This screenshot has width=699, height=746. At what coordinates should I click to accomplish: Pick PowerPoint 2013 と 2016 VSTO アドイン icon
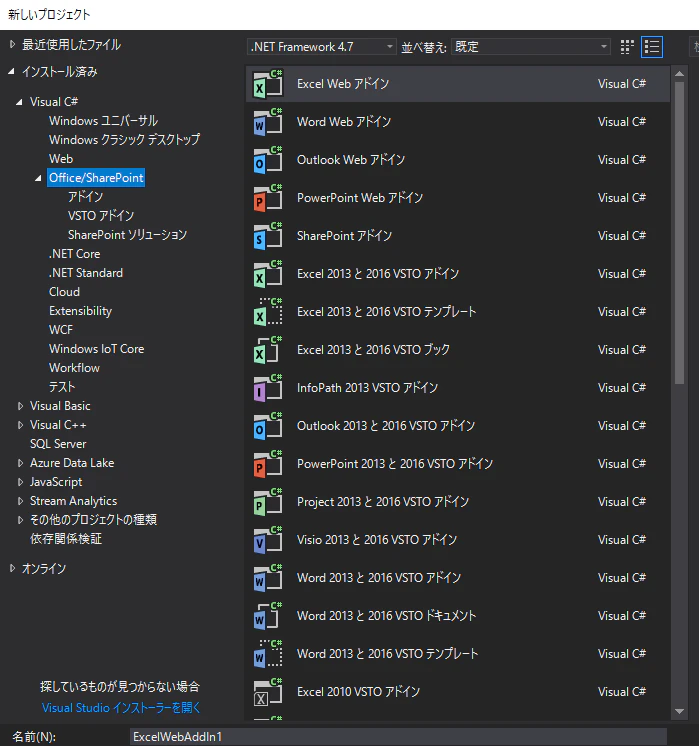(x=268, y=464)
